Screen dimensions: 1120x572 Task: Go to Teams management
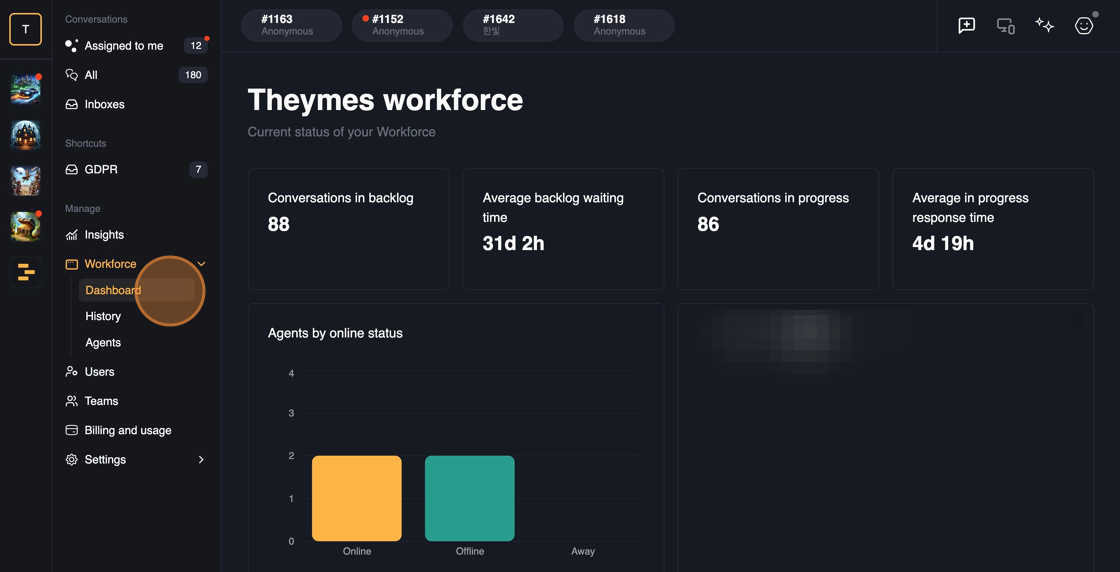[136, 401]
